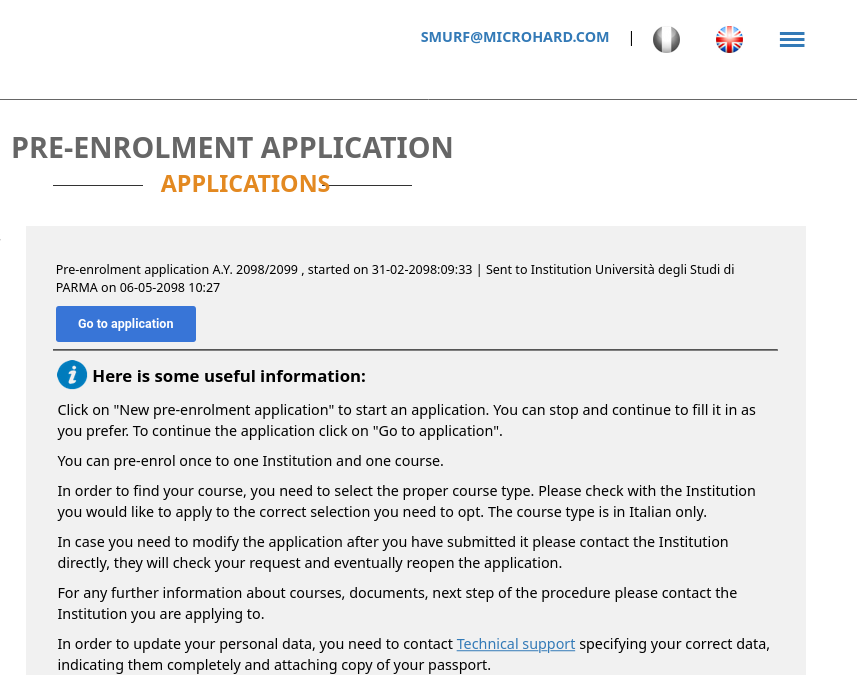Image resolution: width=857 pixels, height=675 pixels.
Task: Click the blue info circle icon
Action: click(x=72, y=375)
